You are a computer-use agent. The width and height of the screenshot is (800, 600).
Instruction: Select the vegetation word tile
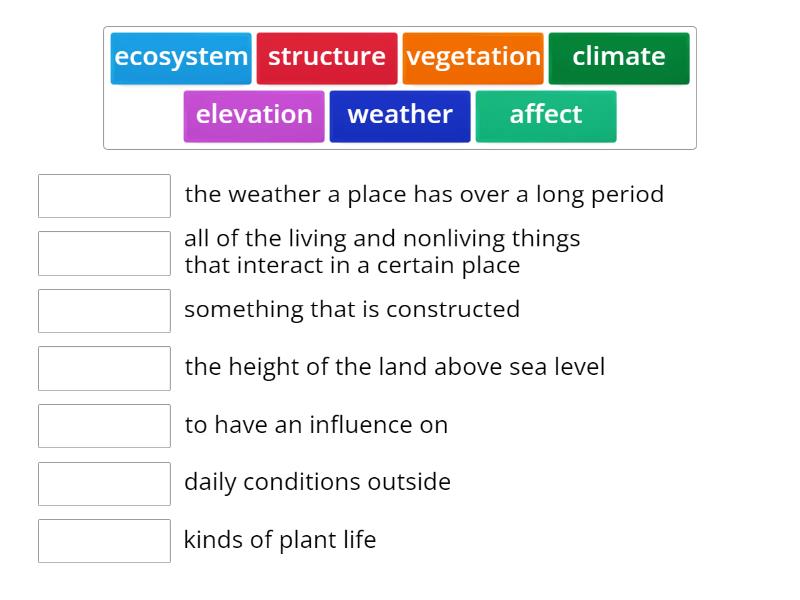pos(473,57)
